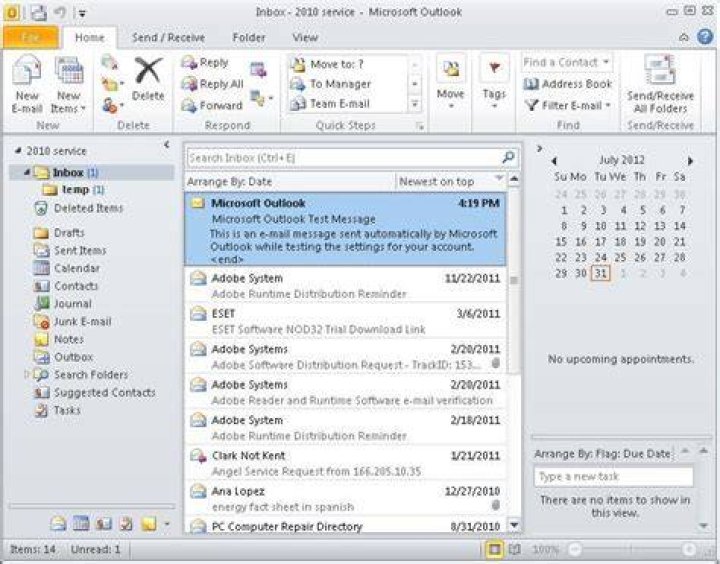Collapse the Inbox folder tree

tap(27, 172)
